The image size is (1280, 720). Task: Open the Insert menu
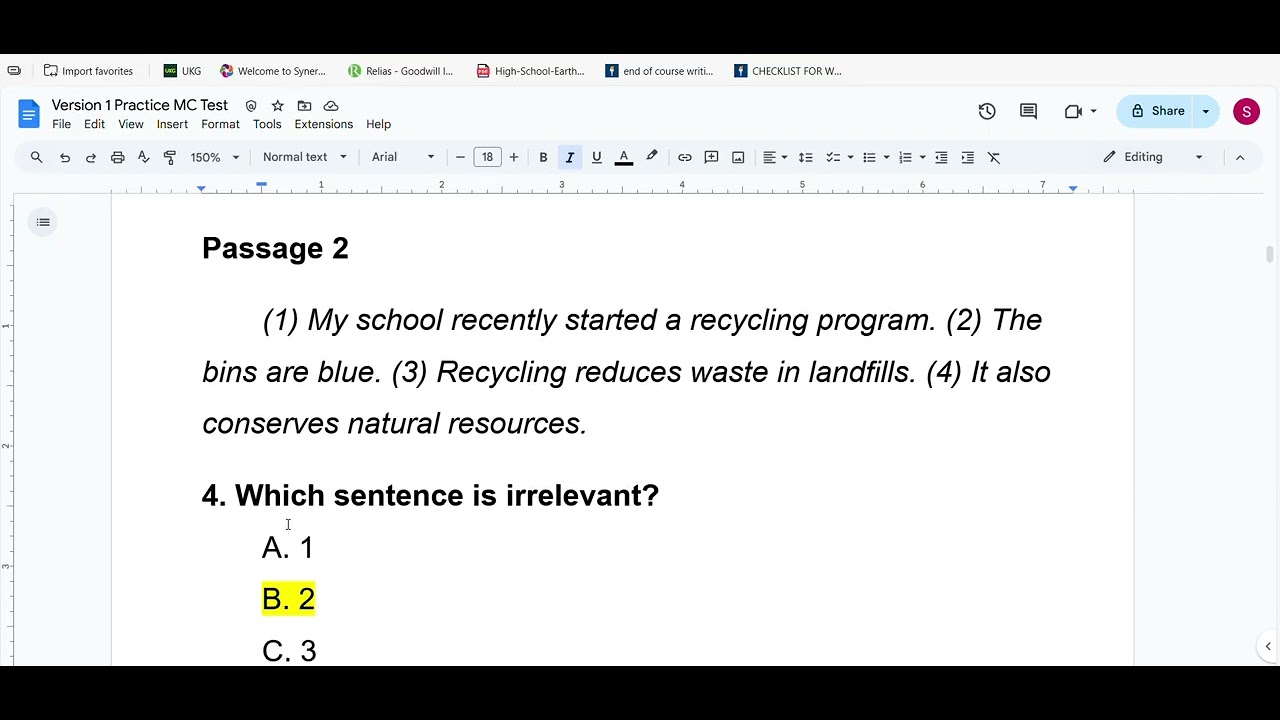tap(172, 124)
